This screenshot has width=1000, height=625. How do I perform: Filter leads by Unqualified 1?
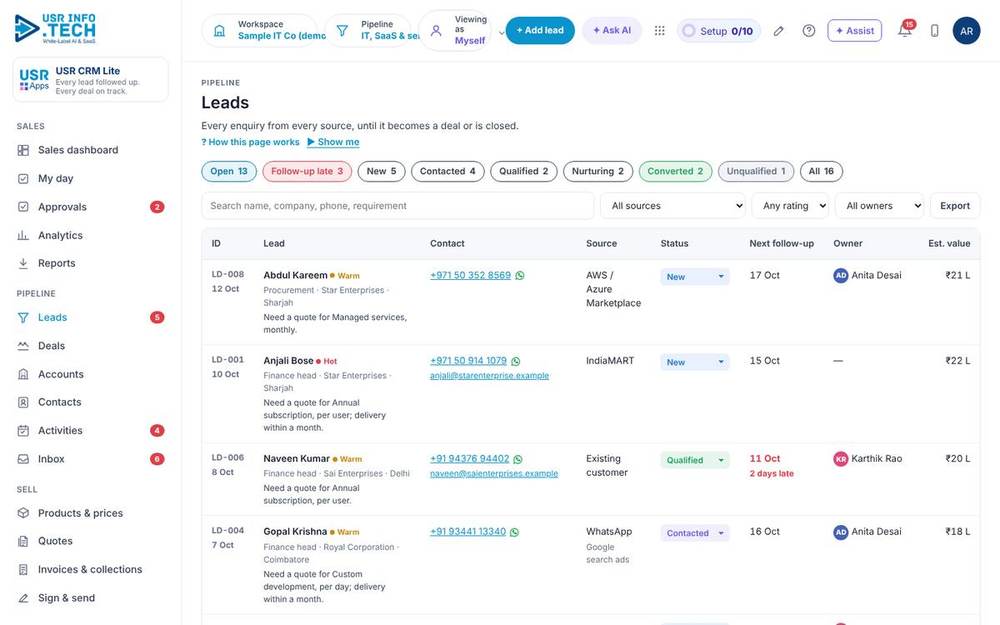tap(756, 171)
